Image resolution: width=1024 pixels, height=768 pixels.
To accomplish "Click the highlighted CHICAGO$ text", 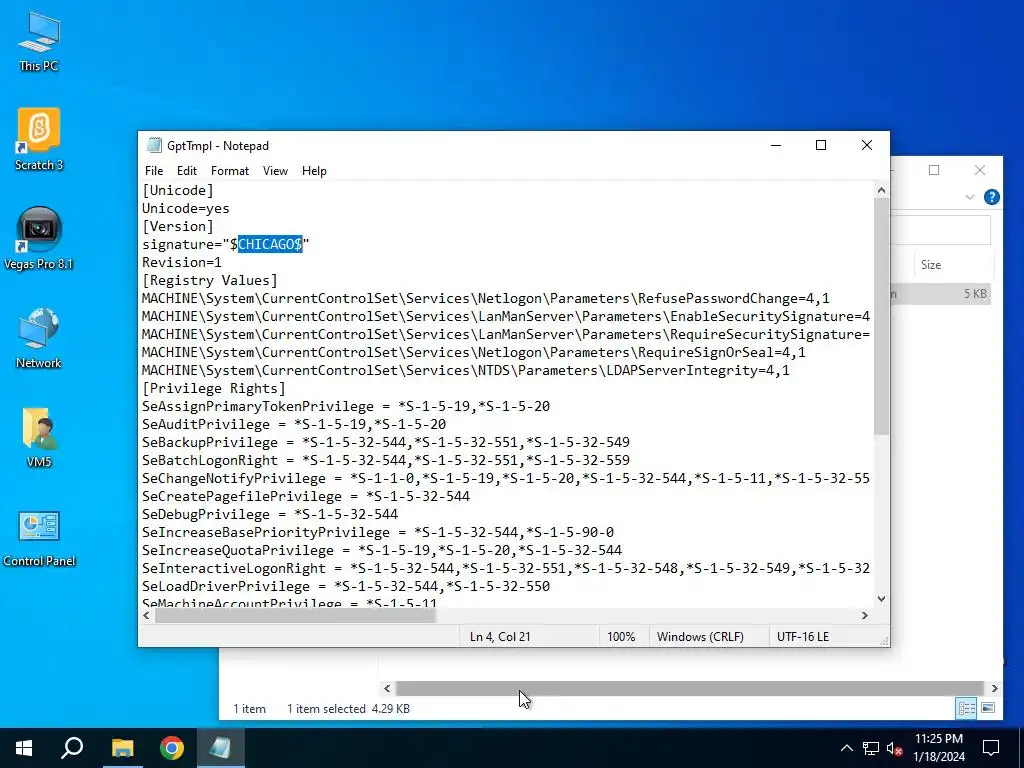I will pyautogui.click(x=270, y=244).
